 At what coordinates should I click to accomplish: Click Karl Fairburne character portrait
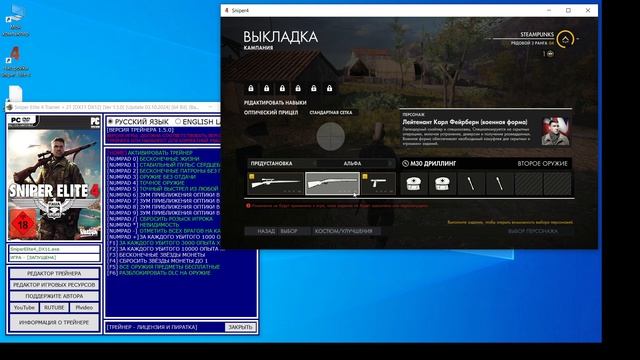(555, 131)
